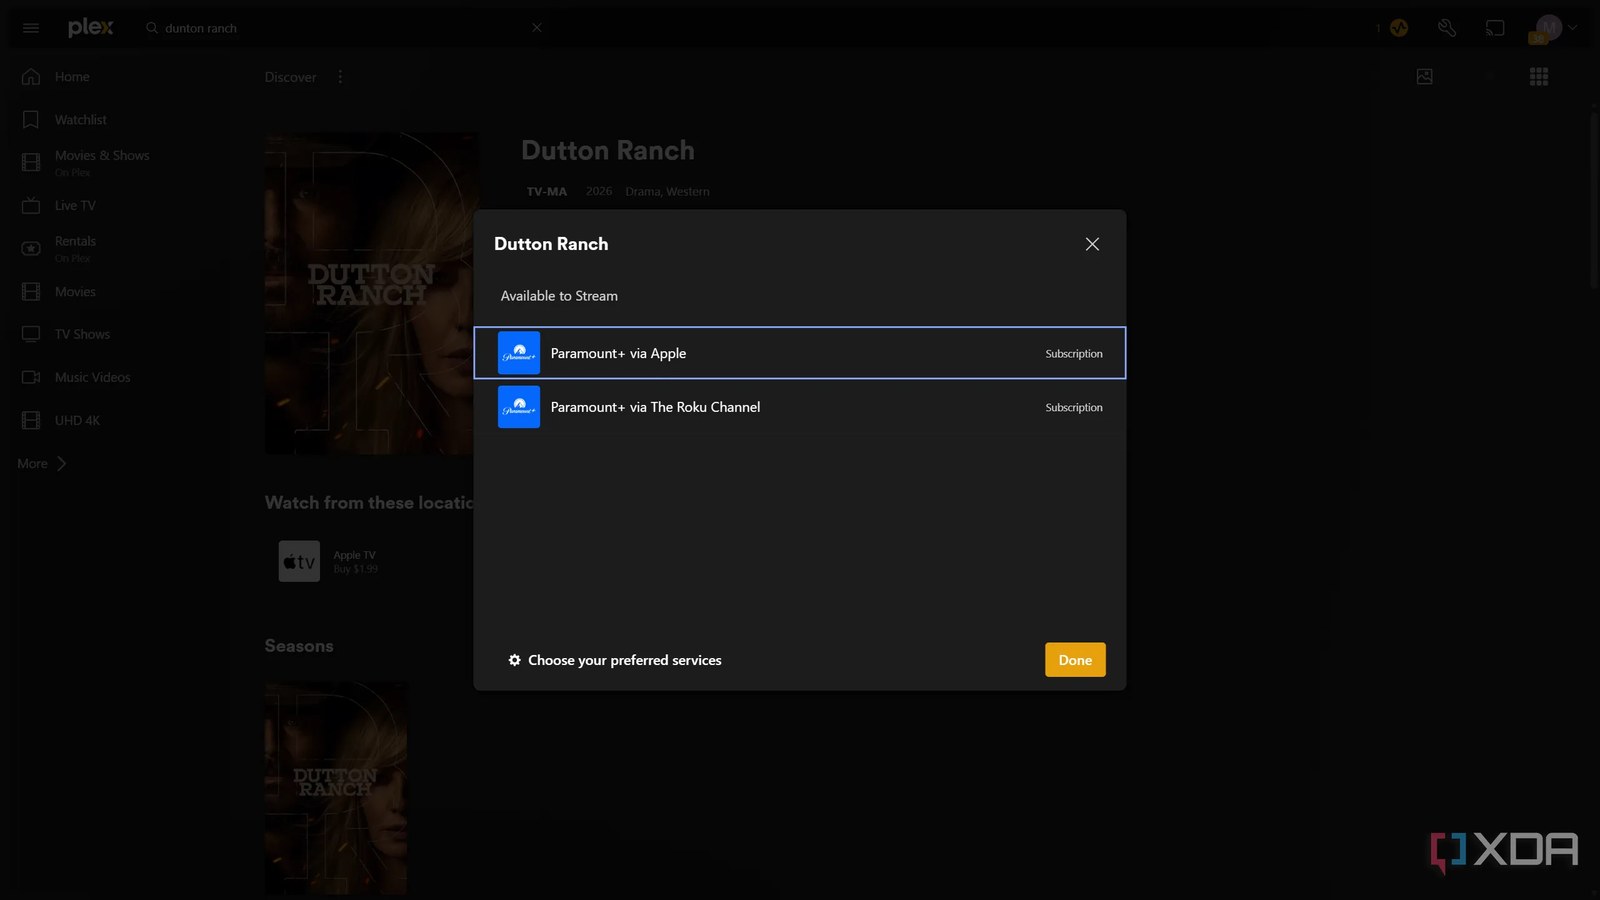Image resolution: width=1600 pixels, height=900 pixels.
Task: Click the Paramount+ logo in Roku row
Action: tap(519, 407)
